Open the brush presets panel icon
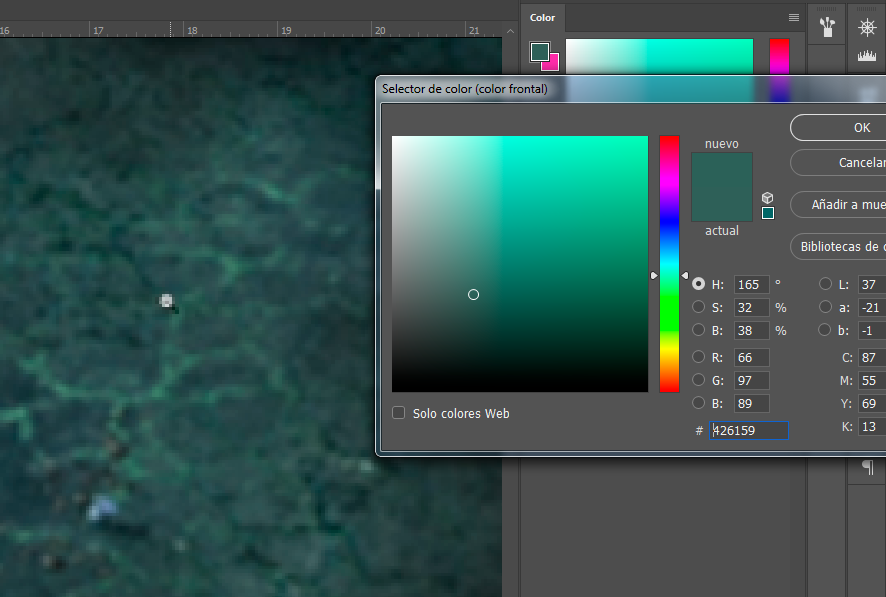Screen dimensions: 886x597 pyautogui.click(x=827, y=27)
